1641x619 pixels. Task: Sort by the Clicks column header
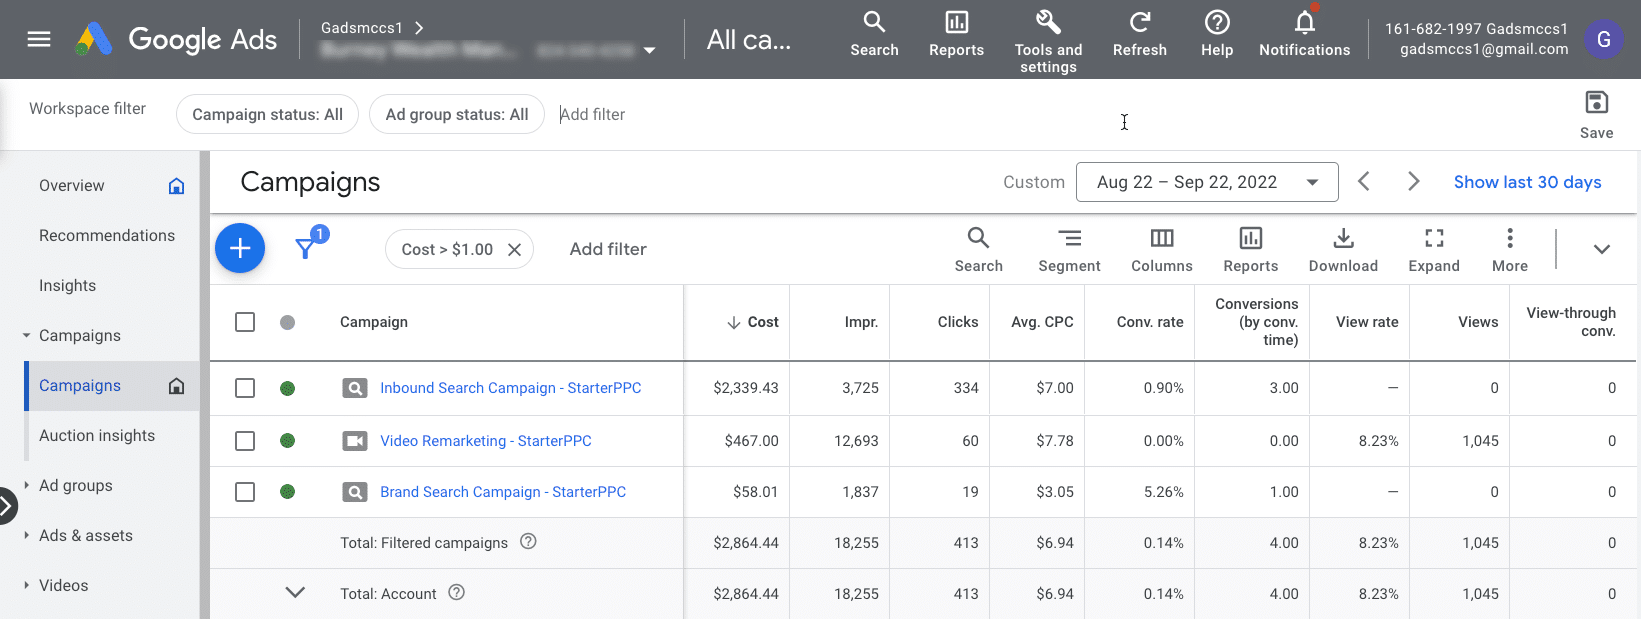click(x=958, y=322)
